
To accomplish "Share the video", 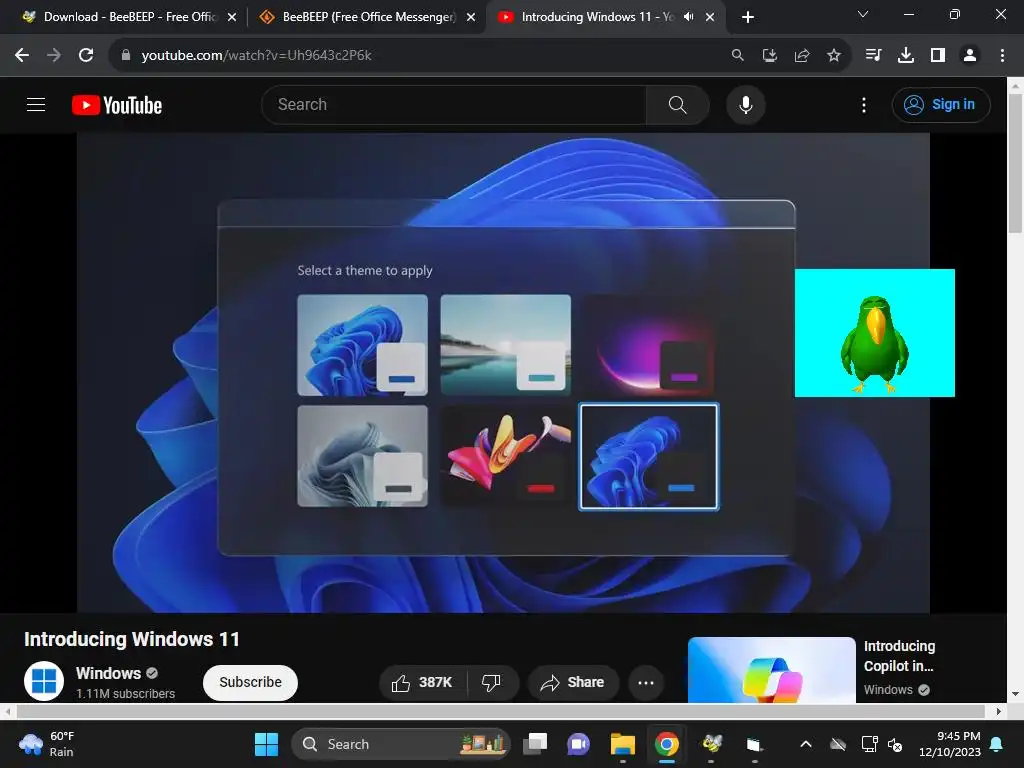I will pyautogui.click(x=573, y=682).
